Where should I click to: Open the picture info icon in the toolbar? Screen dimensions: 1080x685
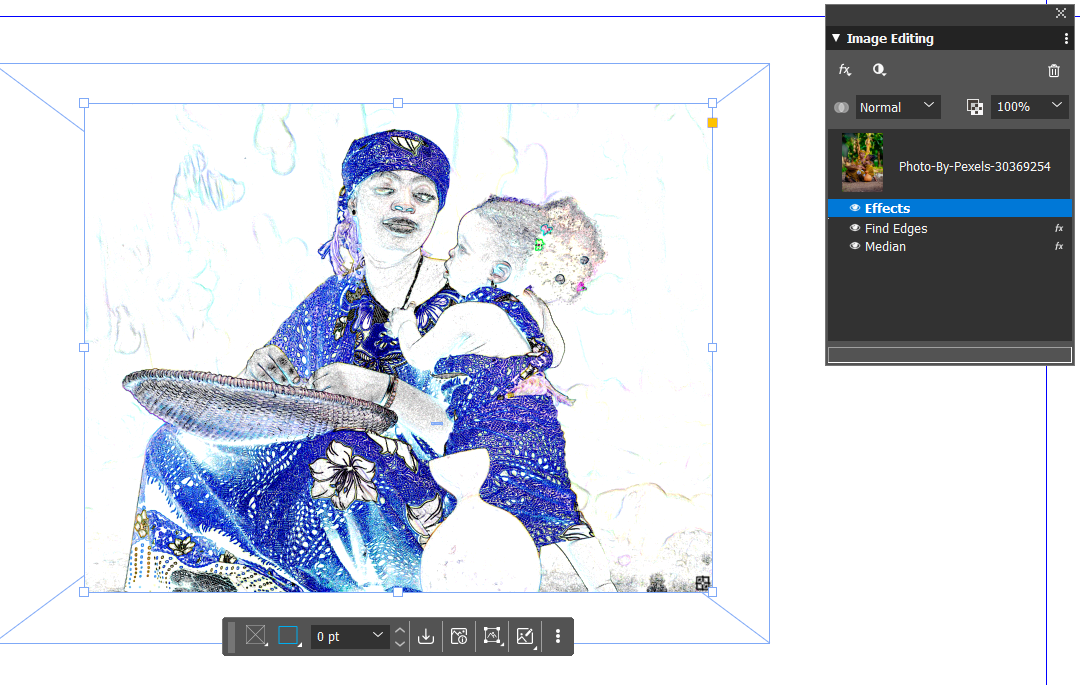pyautogui.click(x=459, y=636)
